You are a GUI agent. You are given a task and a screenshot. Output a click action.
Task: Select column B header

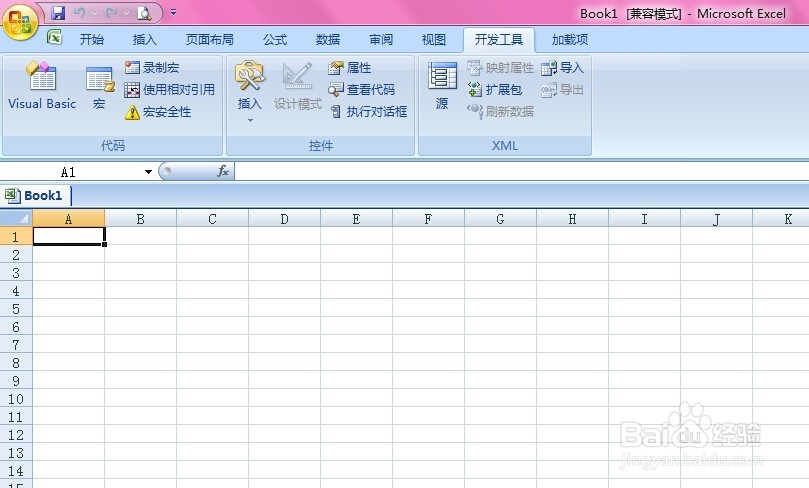(x=140, y=219)
